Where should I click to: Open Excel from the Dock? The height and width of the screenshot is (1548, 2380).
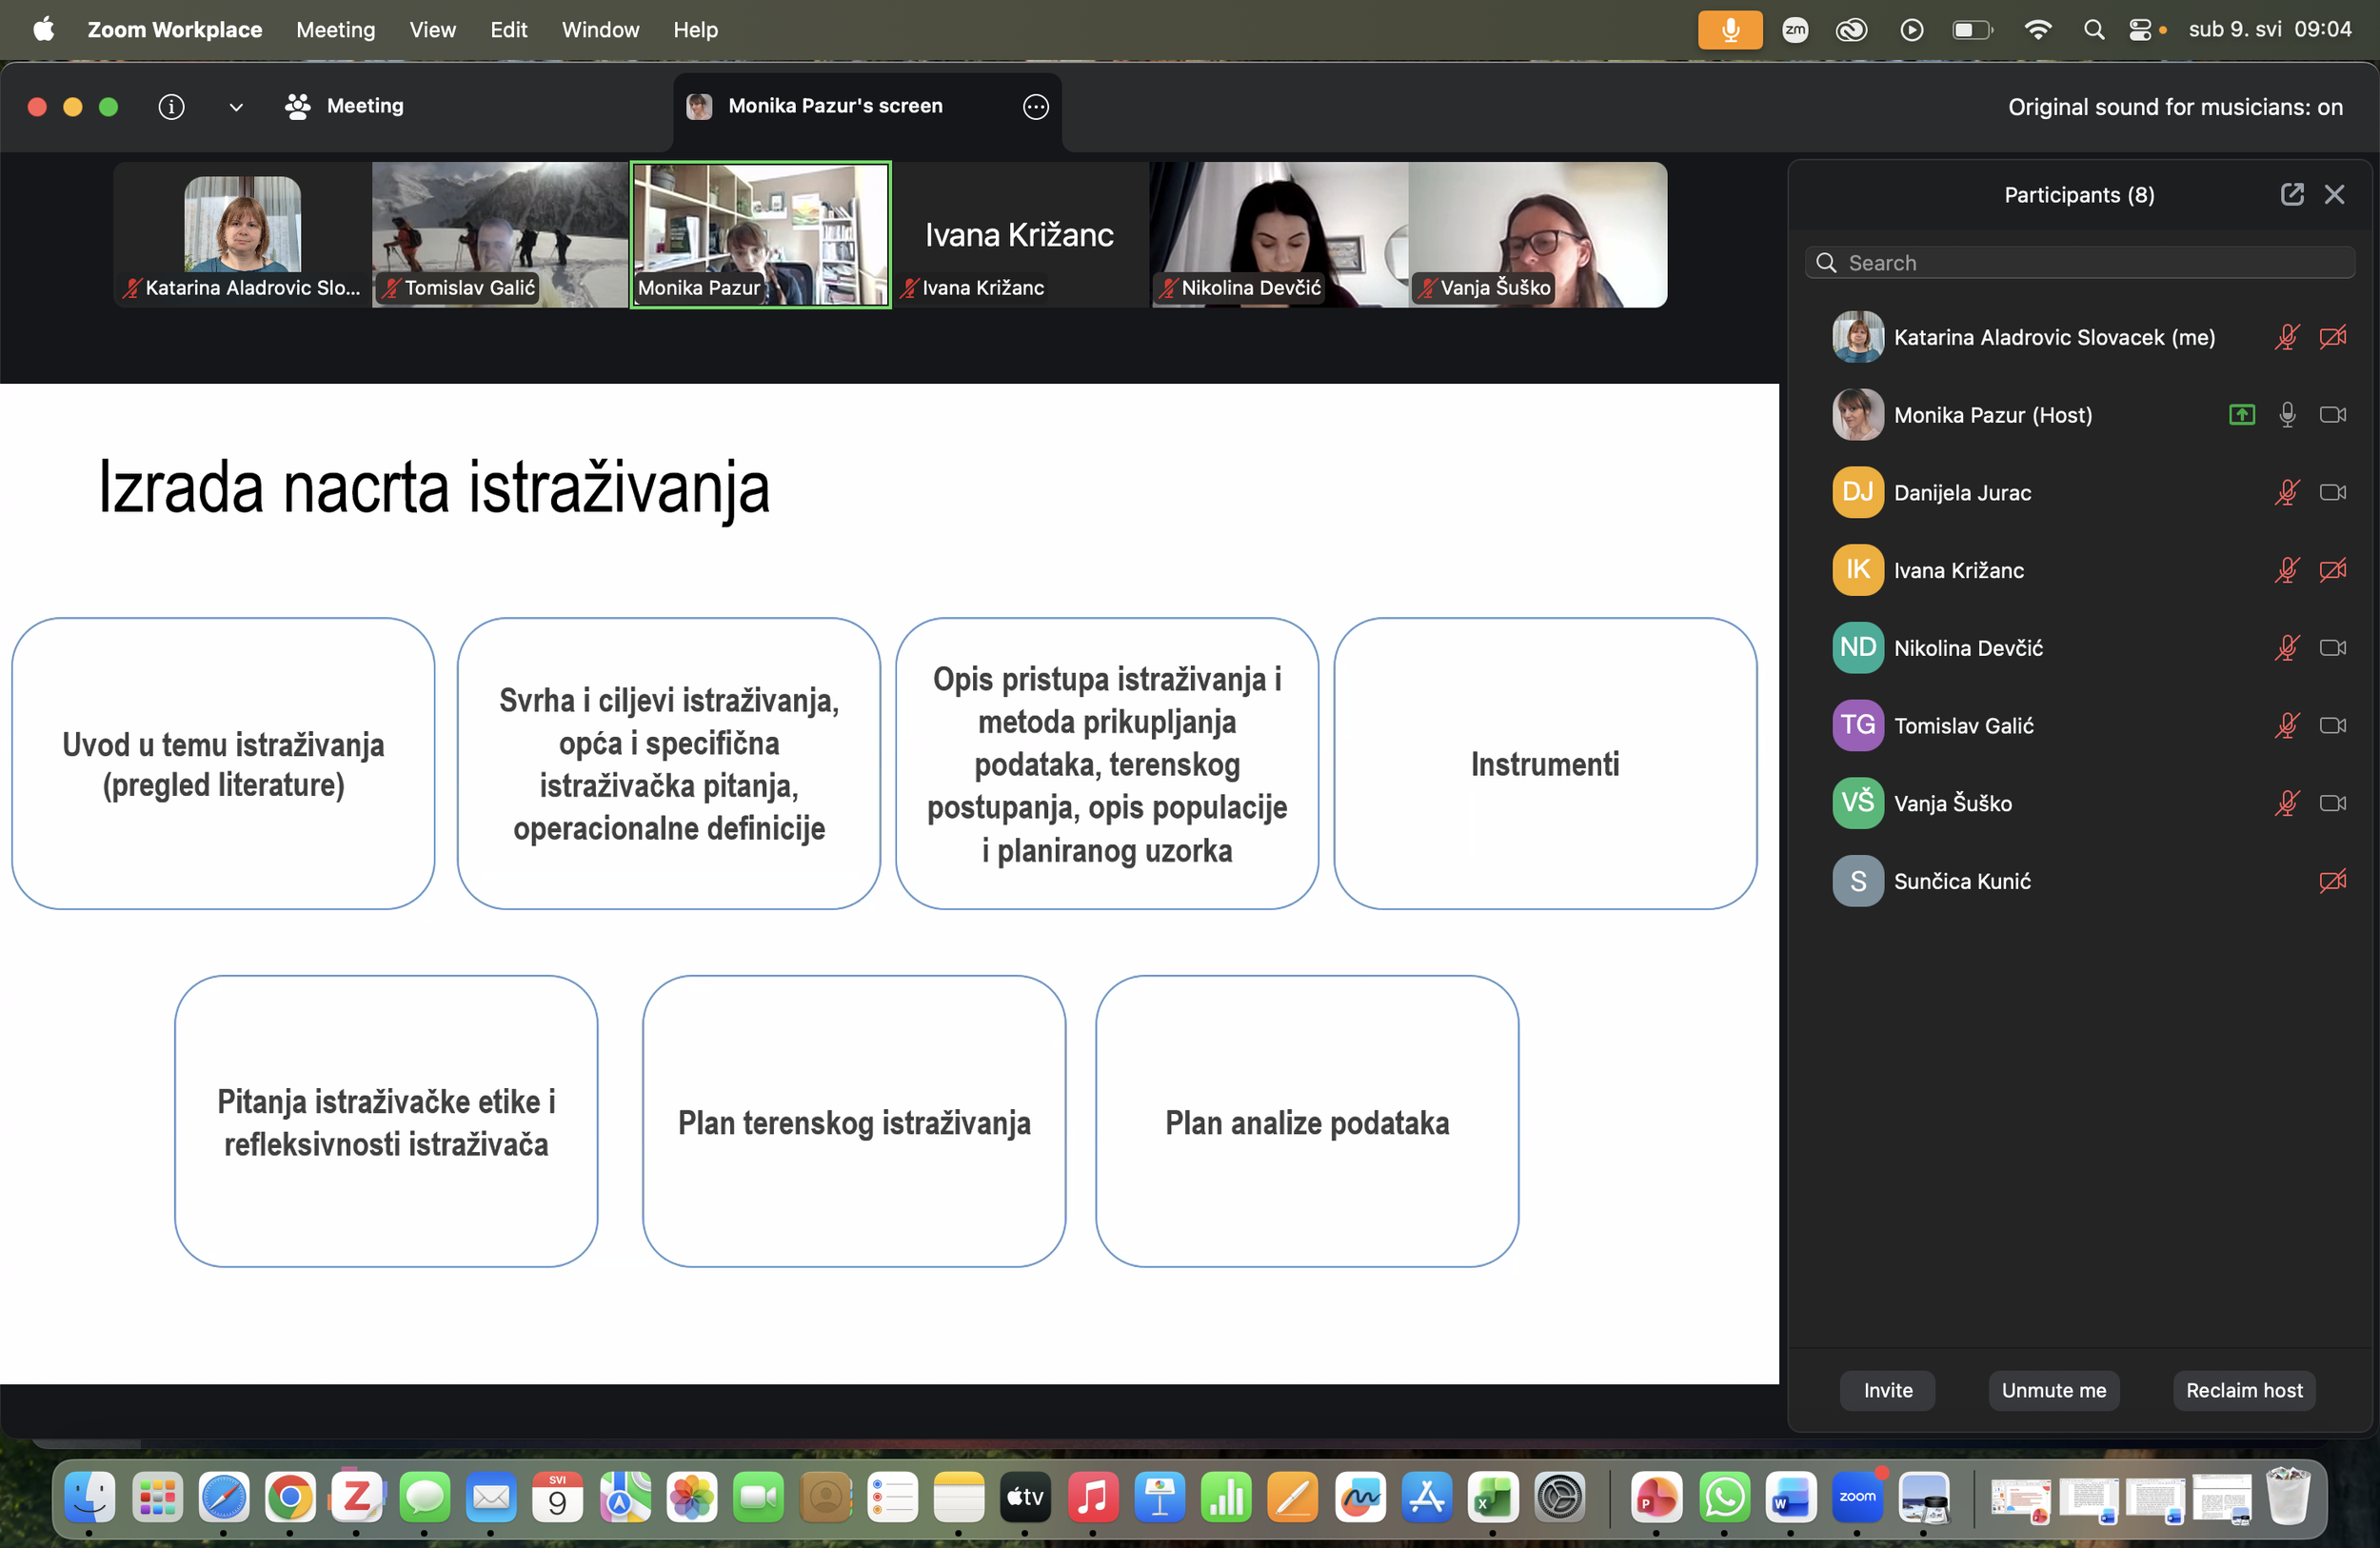(x=1493, y=1497)
